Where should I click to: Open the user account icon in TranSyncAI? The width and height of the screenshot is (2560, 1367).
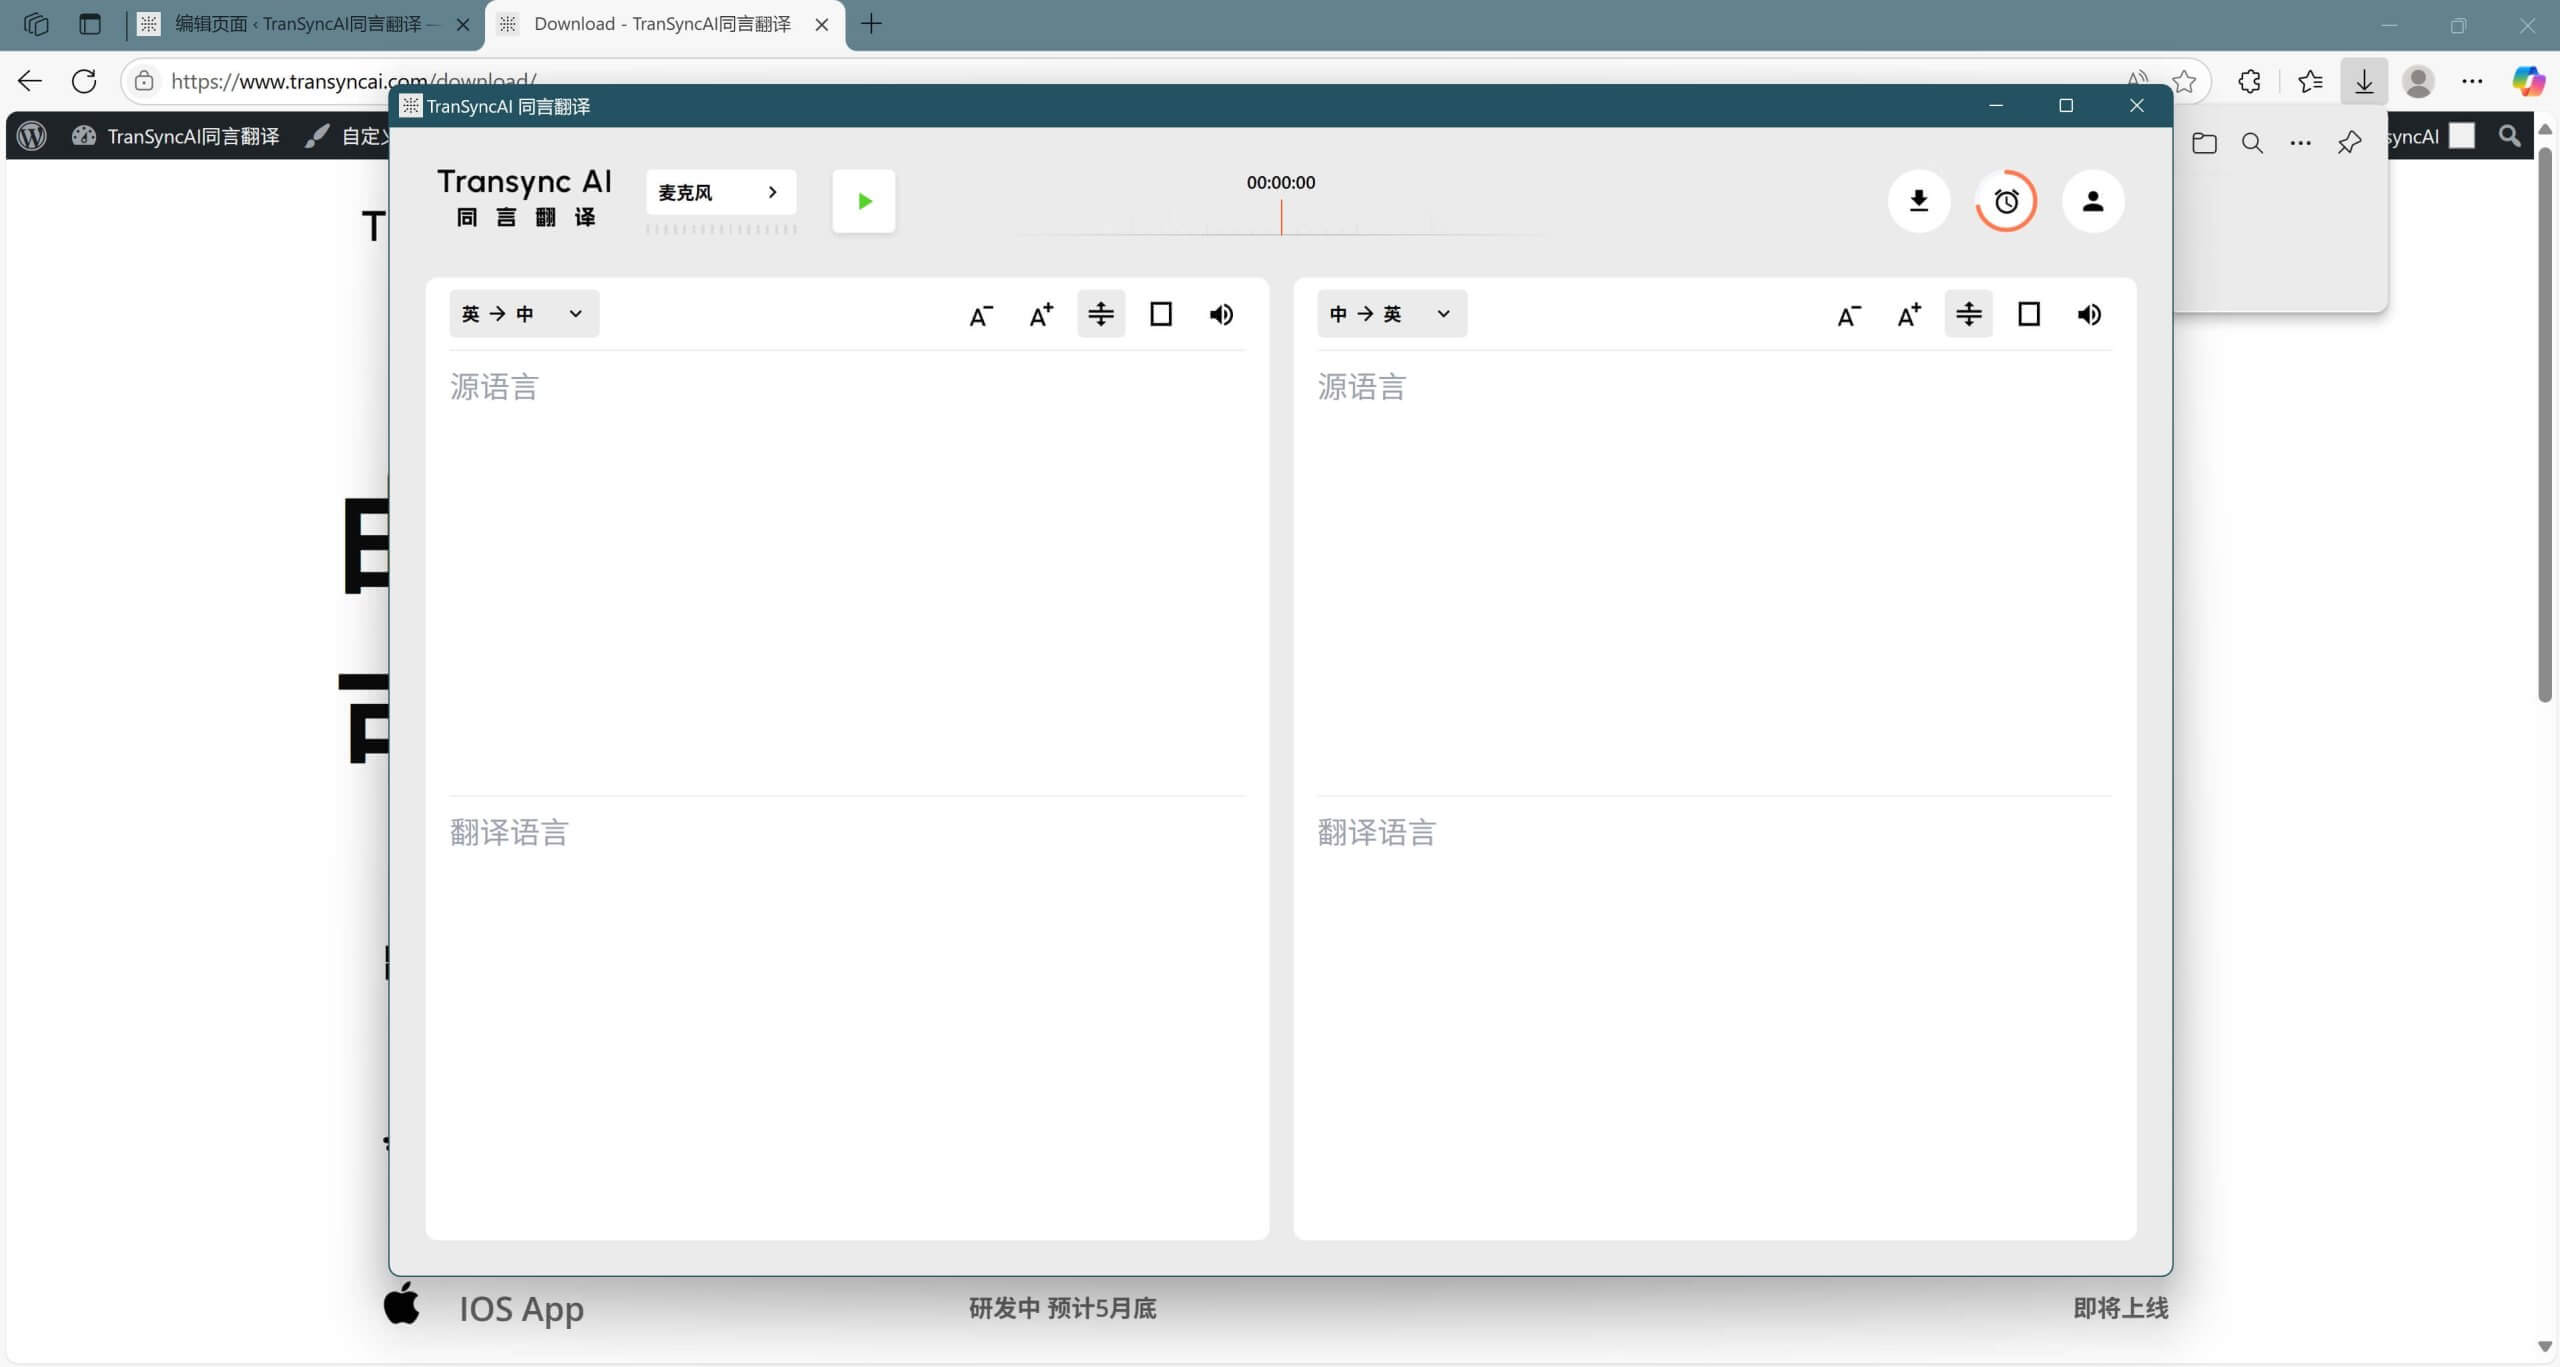pos(2093,201)
